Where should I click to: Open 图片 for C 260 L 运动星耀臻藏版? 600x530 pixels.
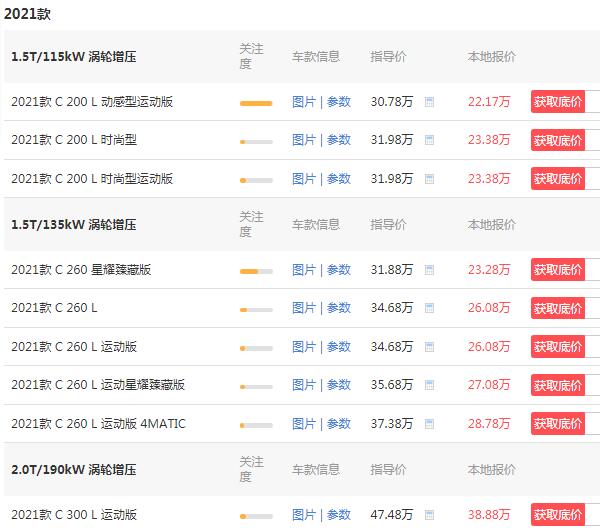pos(304,385)
